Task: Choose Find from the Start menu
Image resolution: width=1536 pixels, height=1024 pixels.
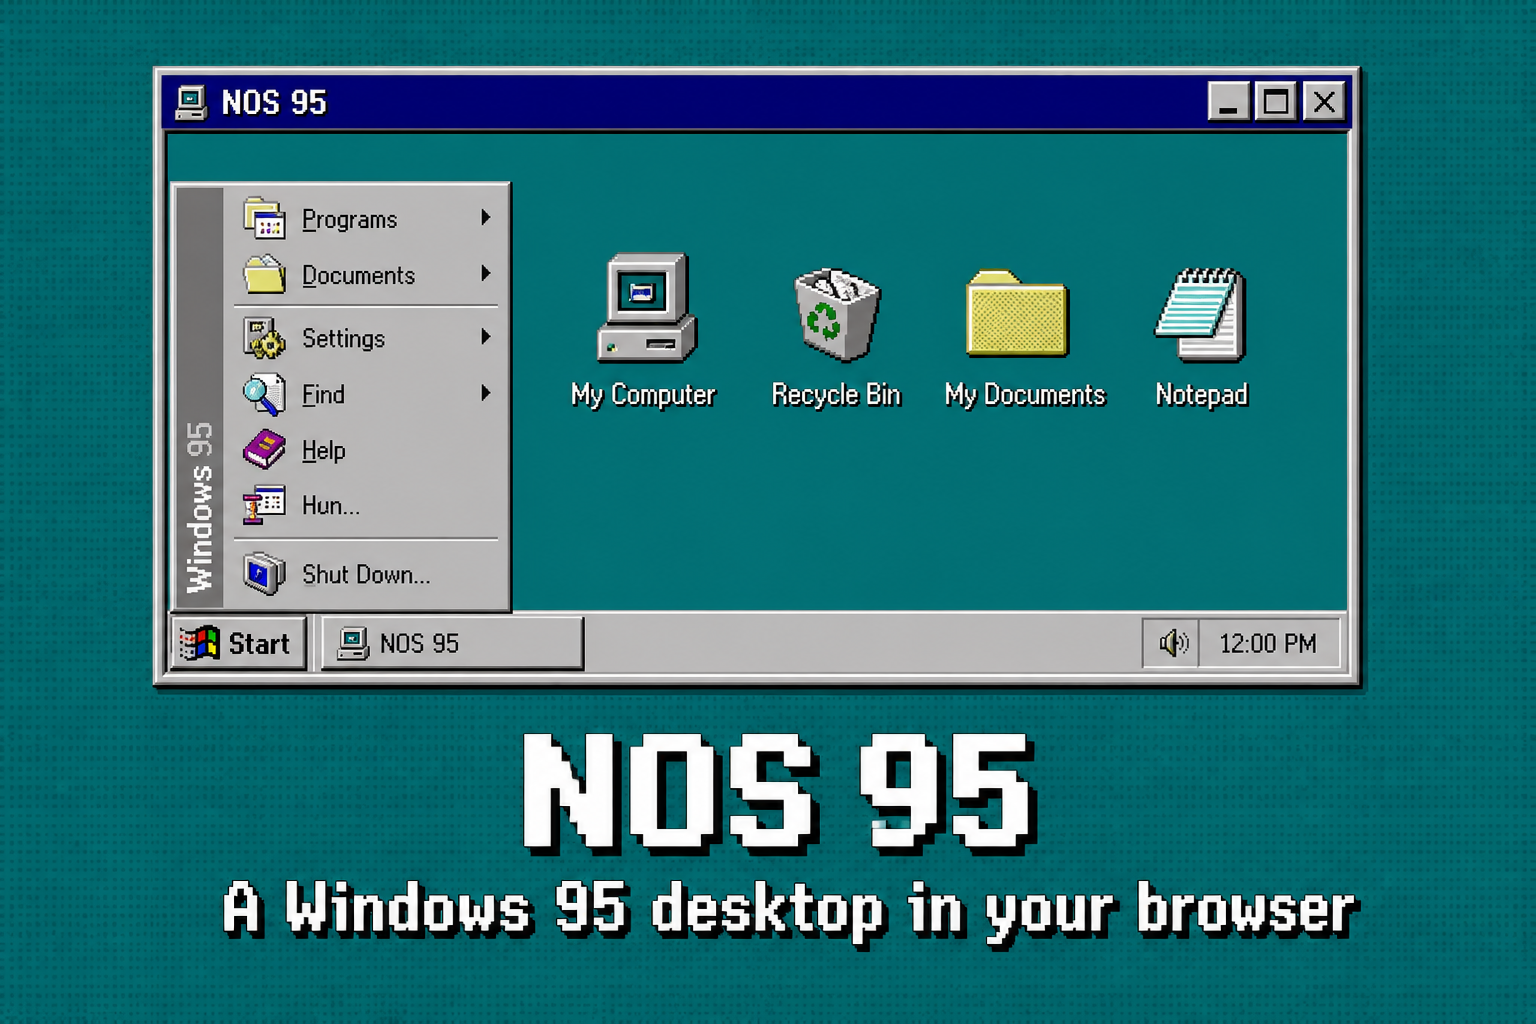Action: click(x=366, y=394)
